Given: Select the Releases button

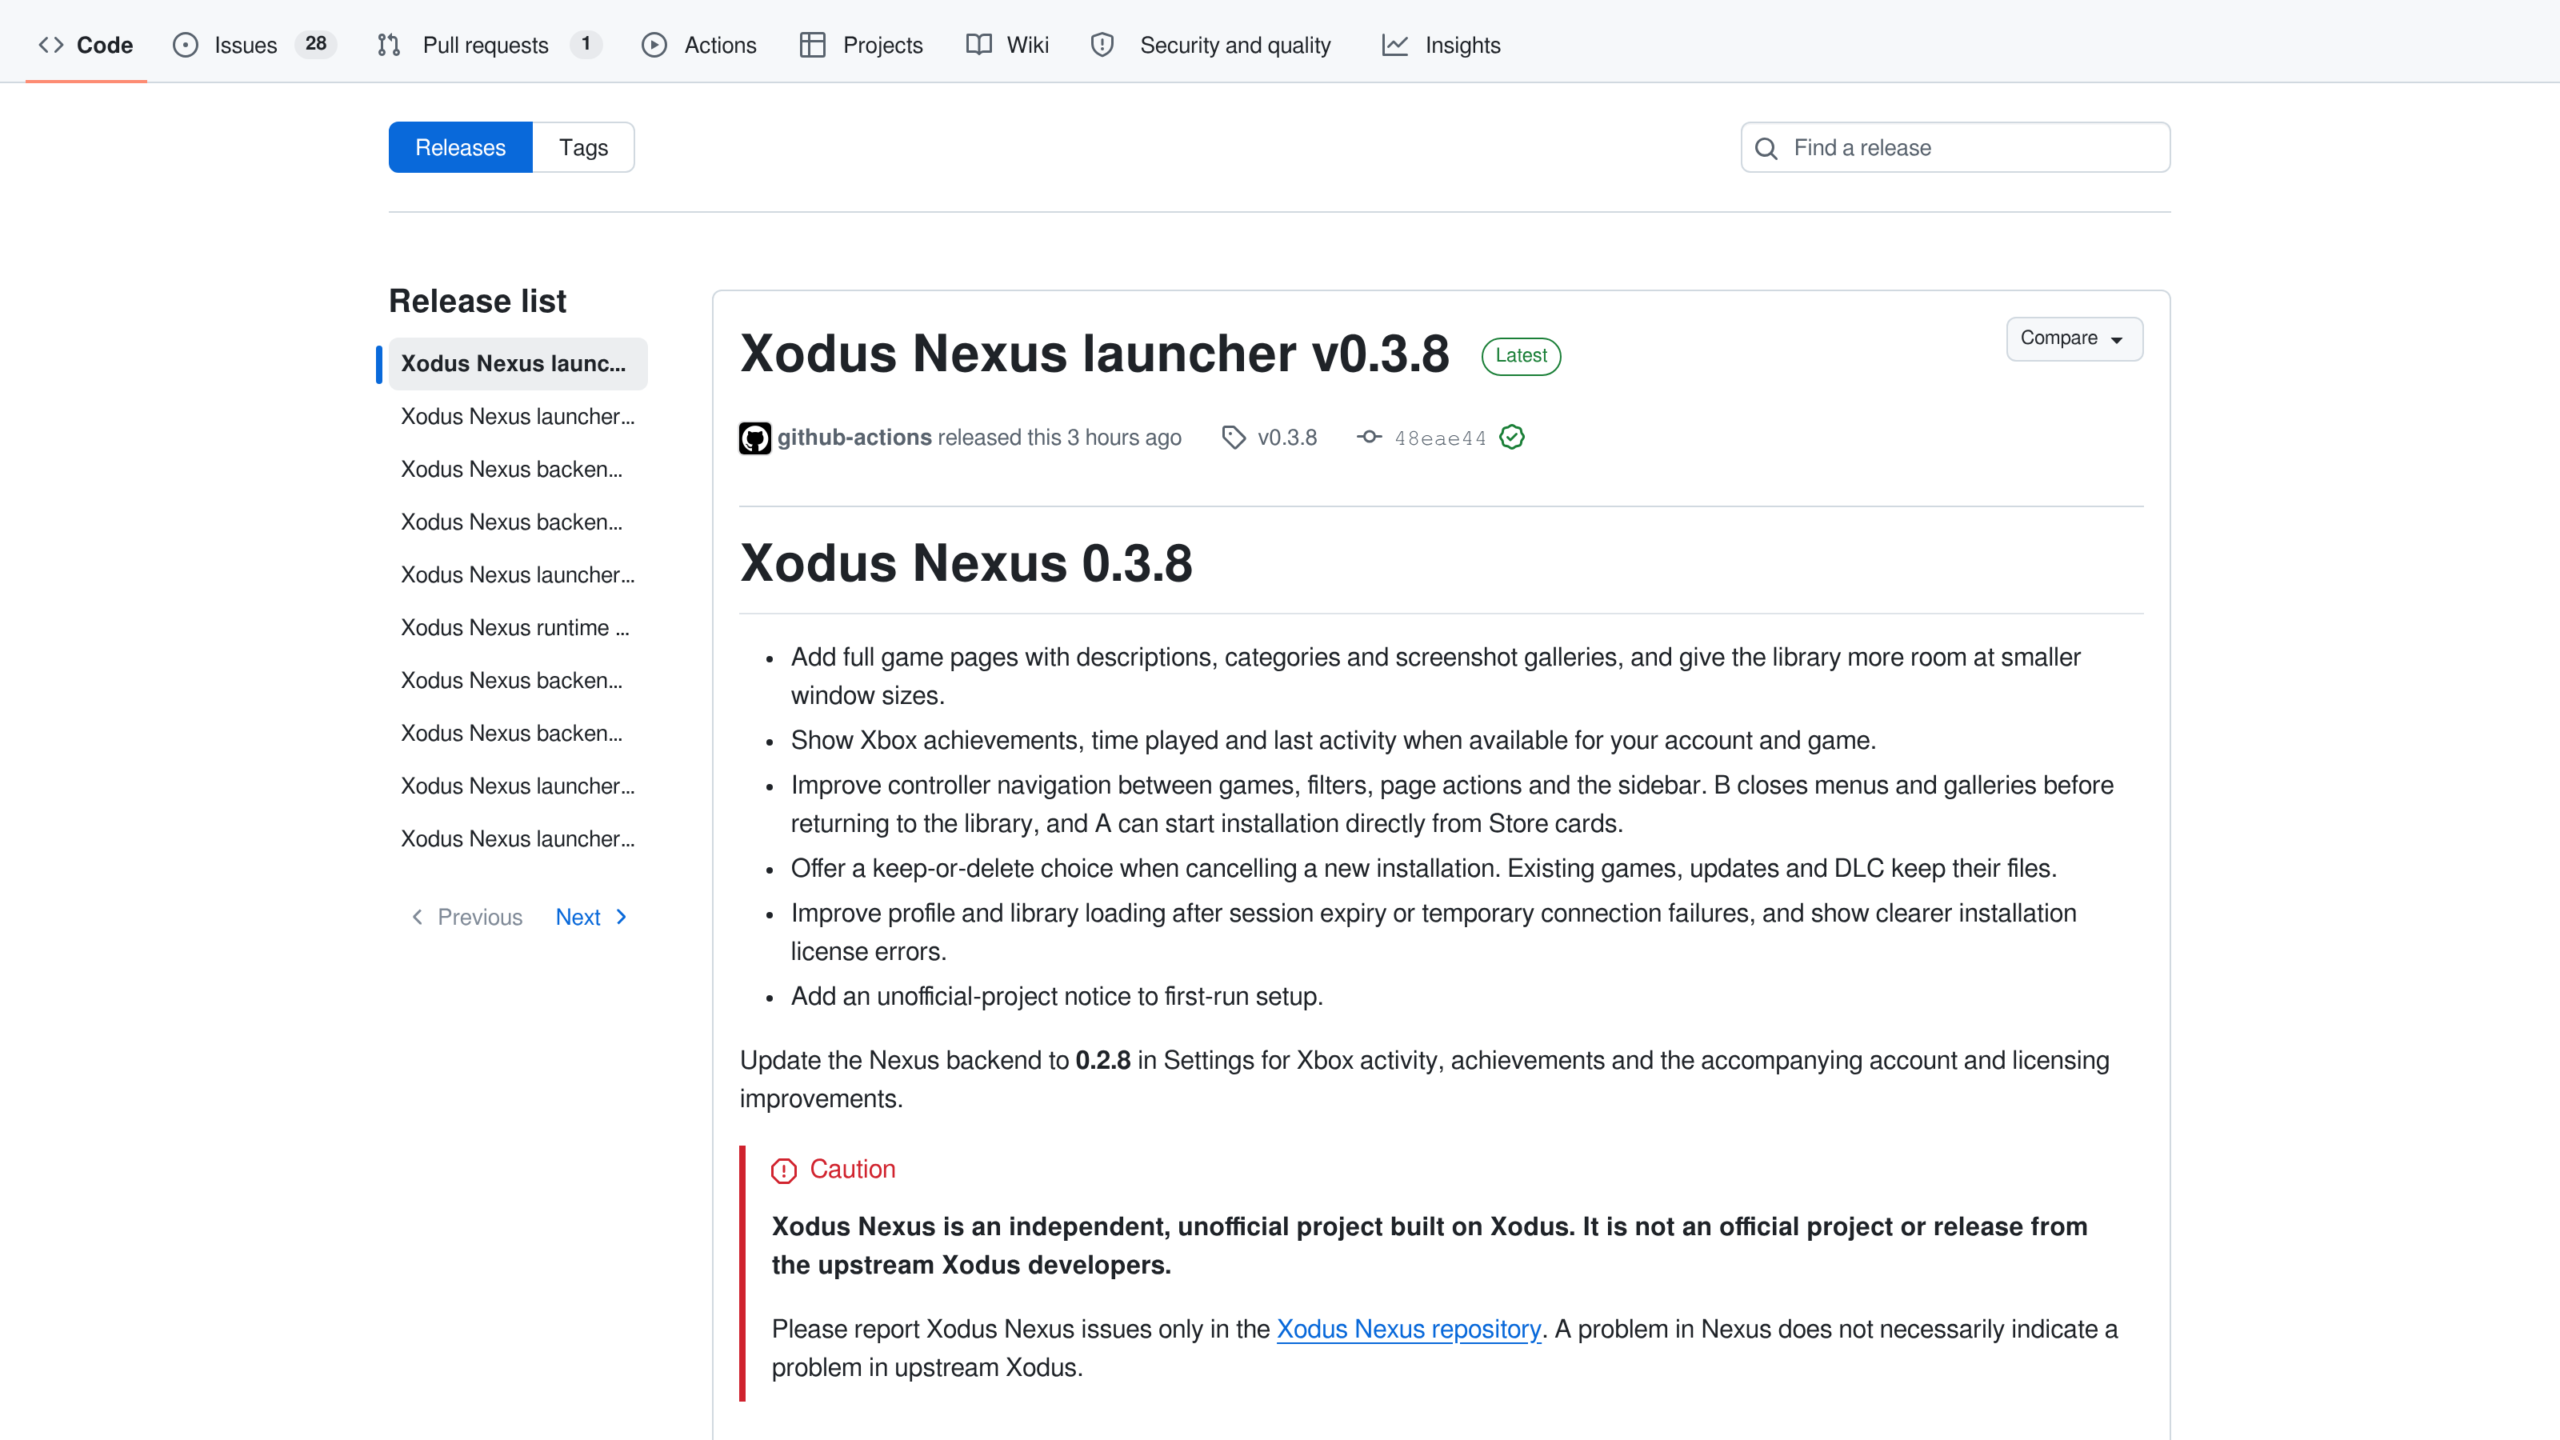Looking at the screenshot, I should (x=460, y=147).
